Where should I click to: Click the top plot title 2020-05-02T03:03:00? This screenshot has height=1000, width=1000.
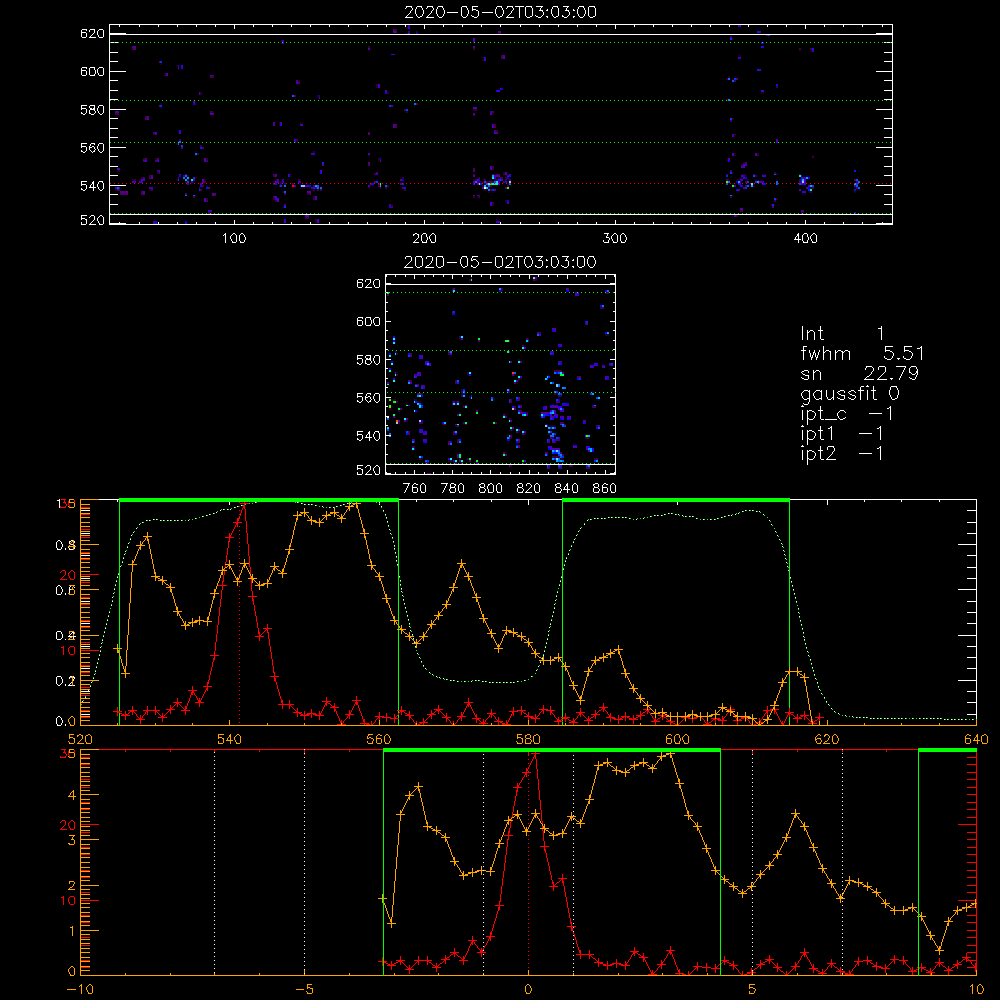[500, 12]
